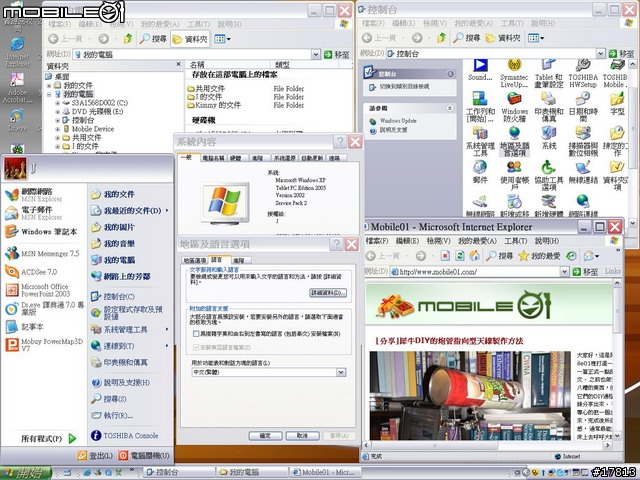The height and width of the screenshot is (480, 640).
Task: Click Pringles can antenna article photo
Action: point(470,395)
